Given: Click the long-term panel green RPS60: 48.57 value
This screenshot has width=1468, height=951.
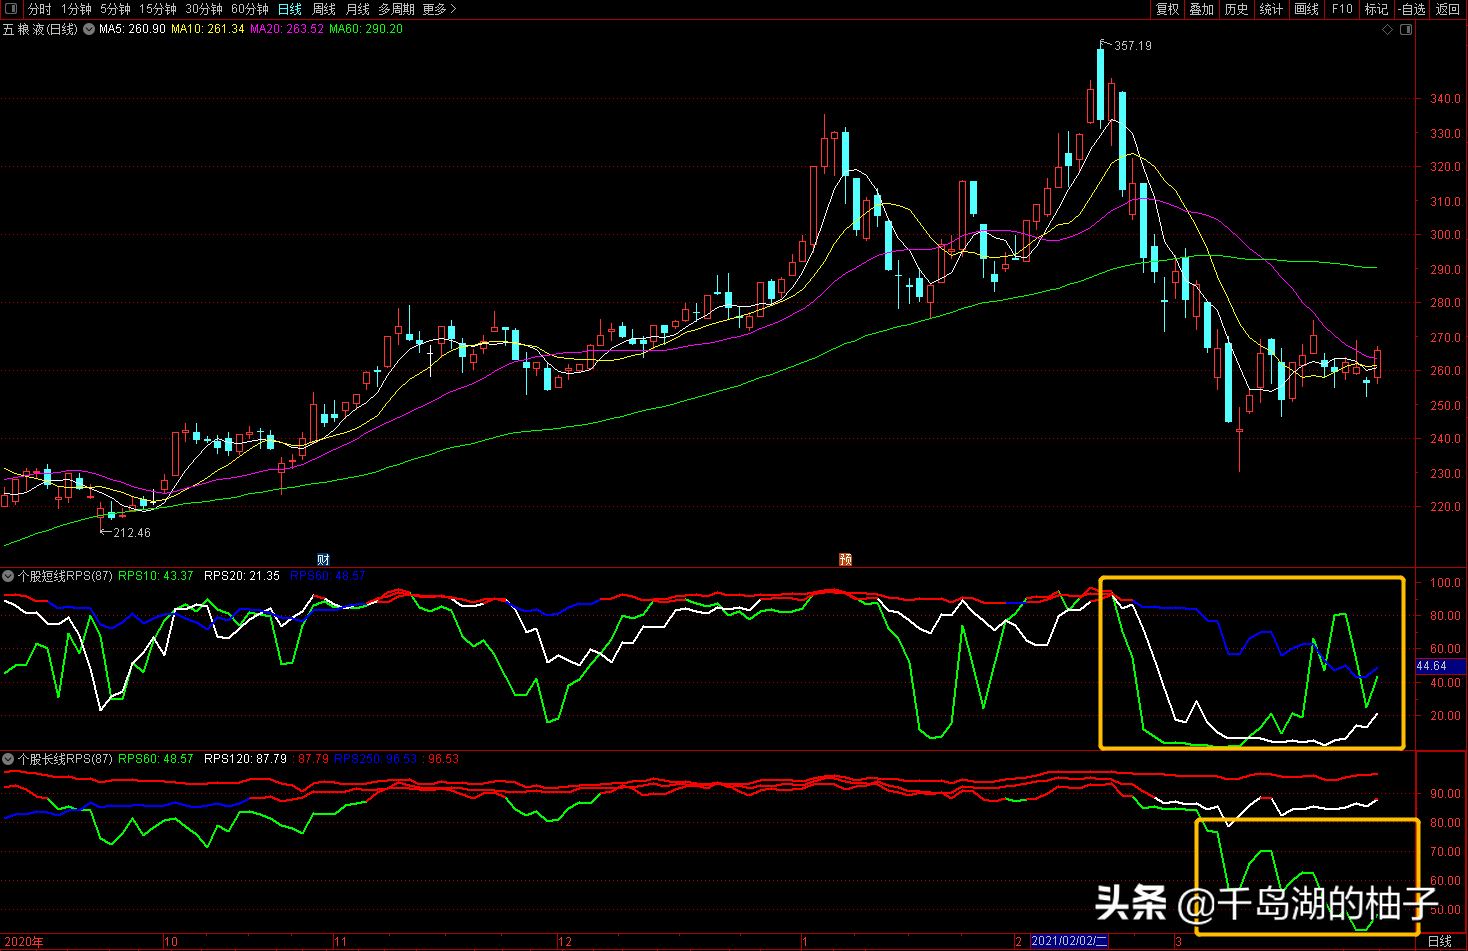Looking at the screenshot, I should (156, 759).
